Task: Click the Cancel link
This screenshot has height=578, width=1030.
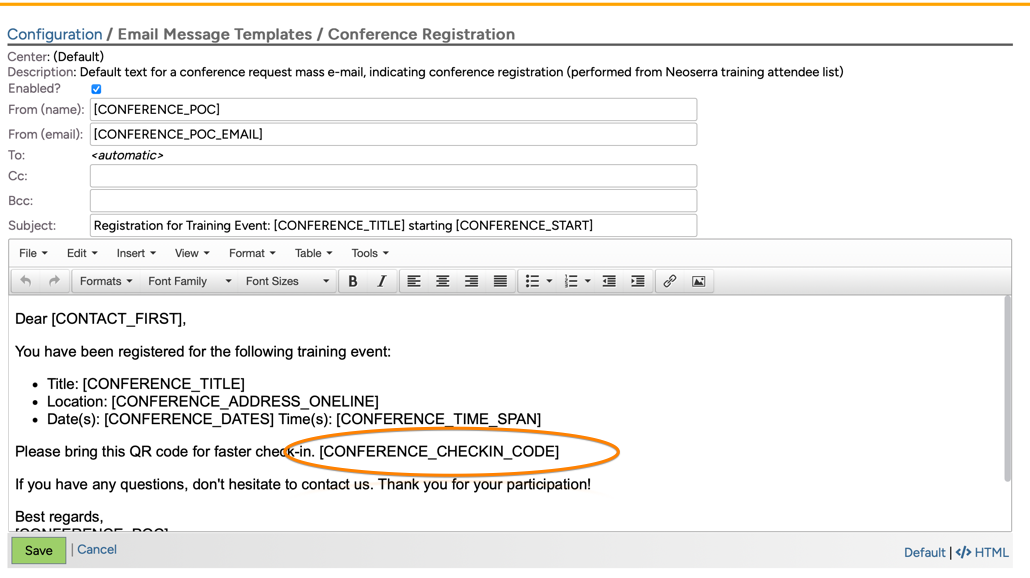Action: click(97, 550)
